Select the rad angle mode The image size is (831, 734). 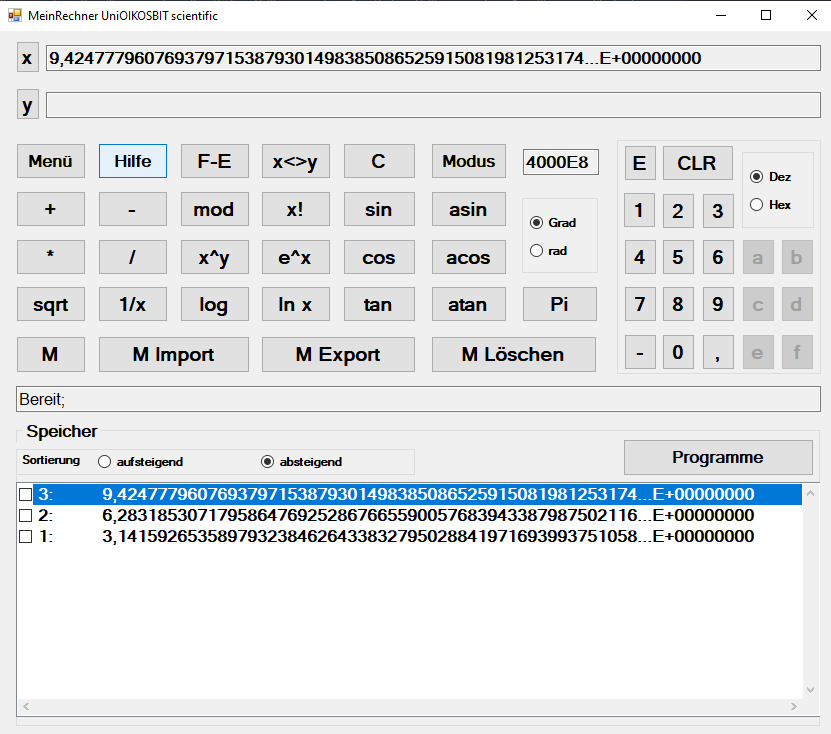(536, 251)
